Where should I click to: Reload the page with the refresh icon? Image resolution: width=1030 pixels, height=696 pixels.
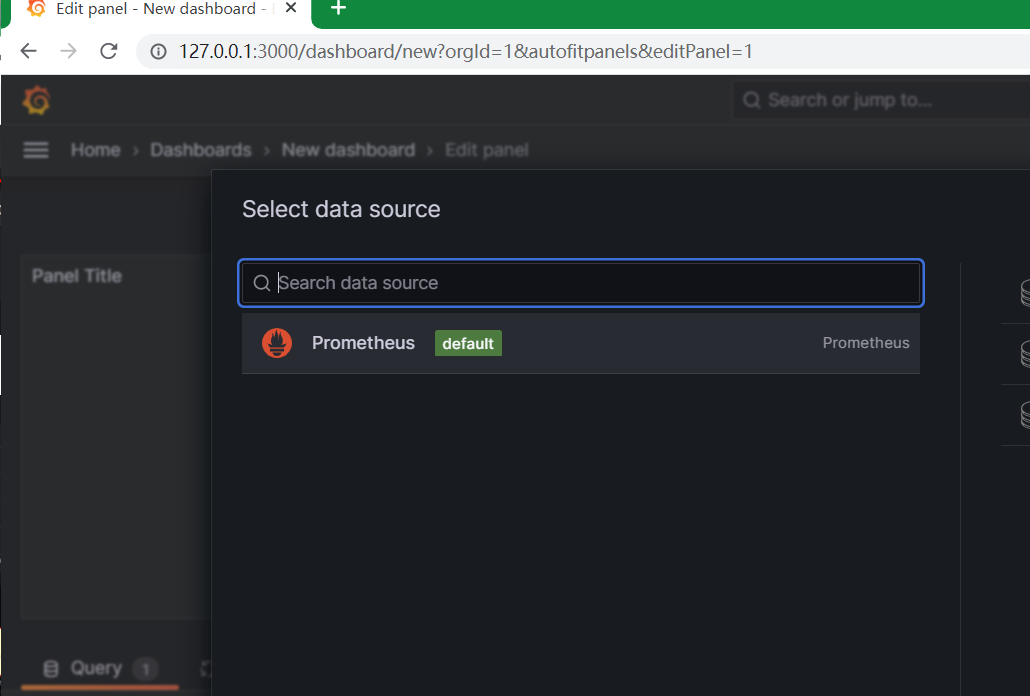click(109, 51)
